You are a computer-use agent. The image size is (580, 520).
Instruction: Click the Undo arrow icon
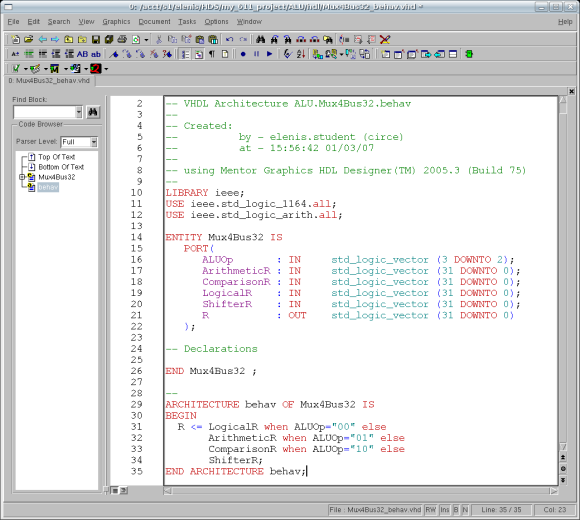(x=229, y=39)
